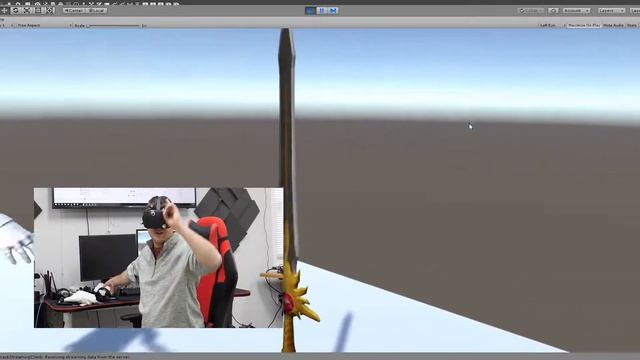The image size is (640, 360).
Task: Open the Free Aspect resolution dropdown
Action: pyautogui.click(x=44, y=25)
